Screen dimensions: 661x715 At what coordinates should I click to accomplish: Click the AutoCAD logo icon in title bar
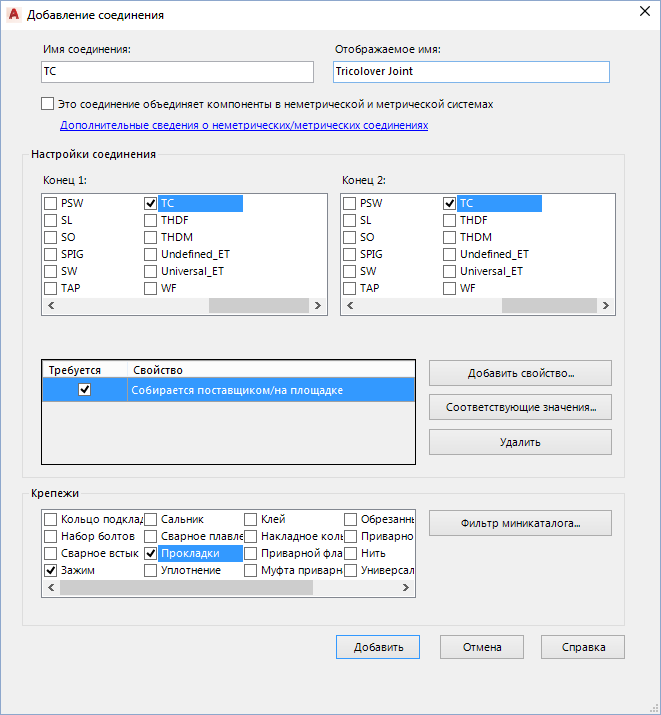pos(13,15)
